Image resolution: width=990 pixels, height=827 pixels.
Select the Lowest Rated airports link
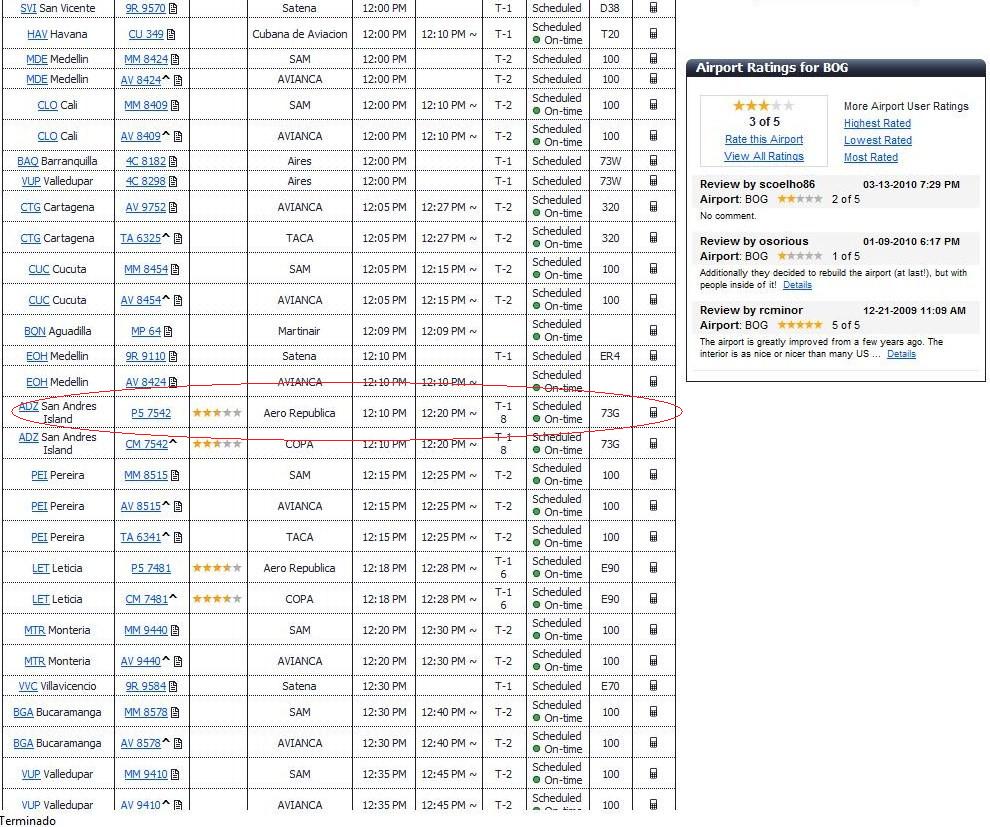click(877, 140)
